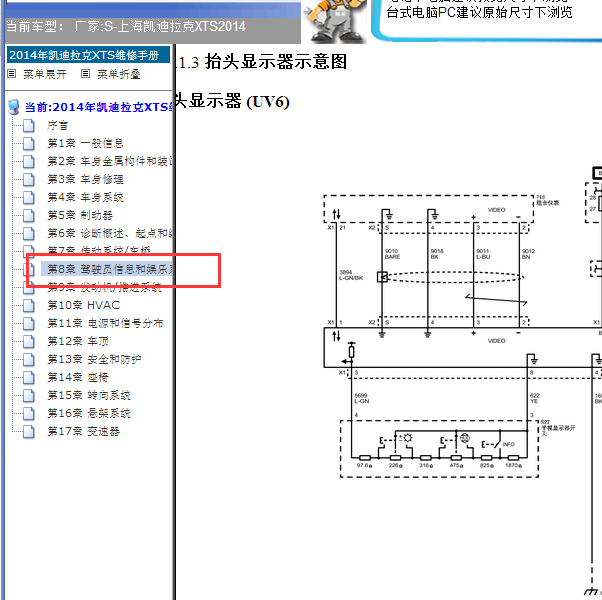Click the 台式电脑PC建议原始尺寸下浏览 notice text

coord(479,12)
